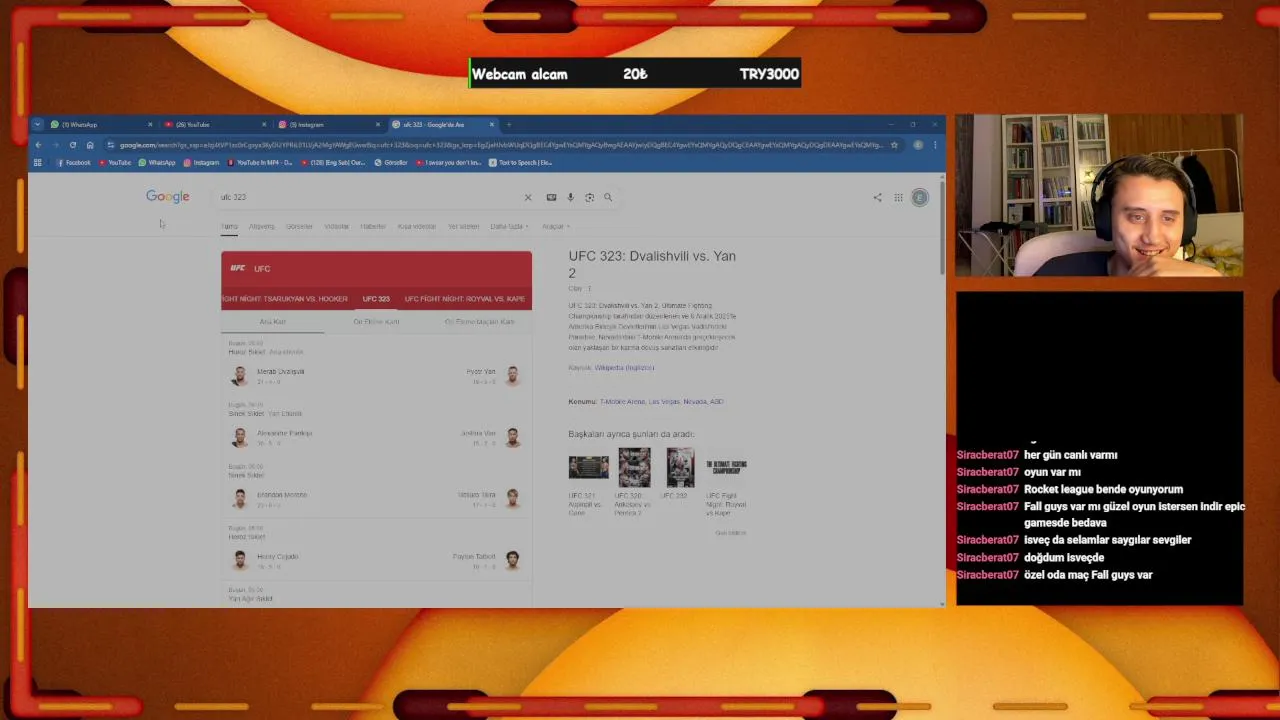Search by image with lens icon
1280x720 pixels.
pos(589,197)
